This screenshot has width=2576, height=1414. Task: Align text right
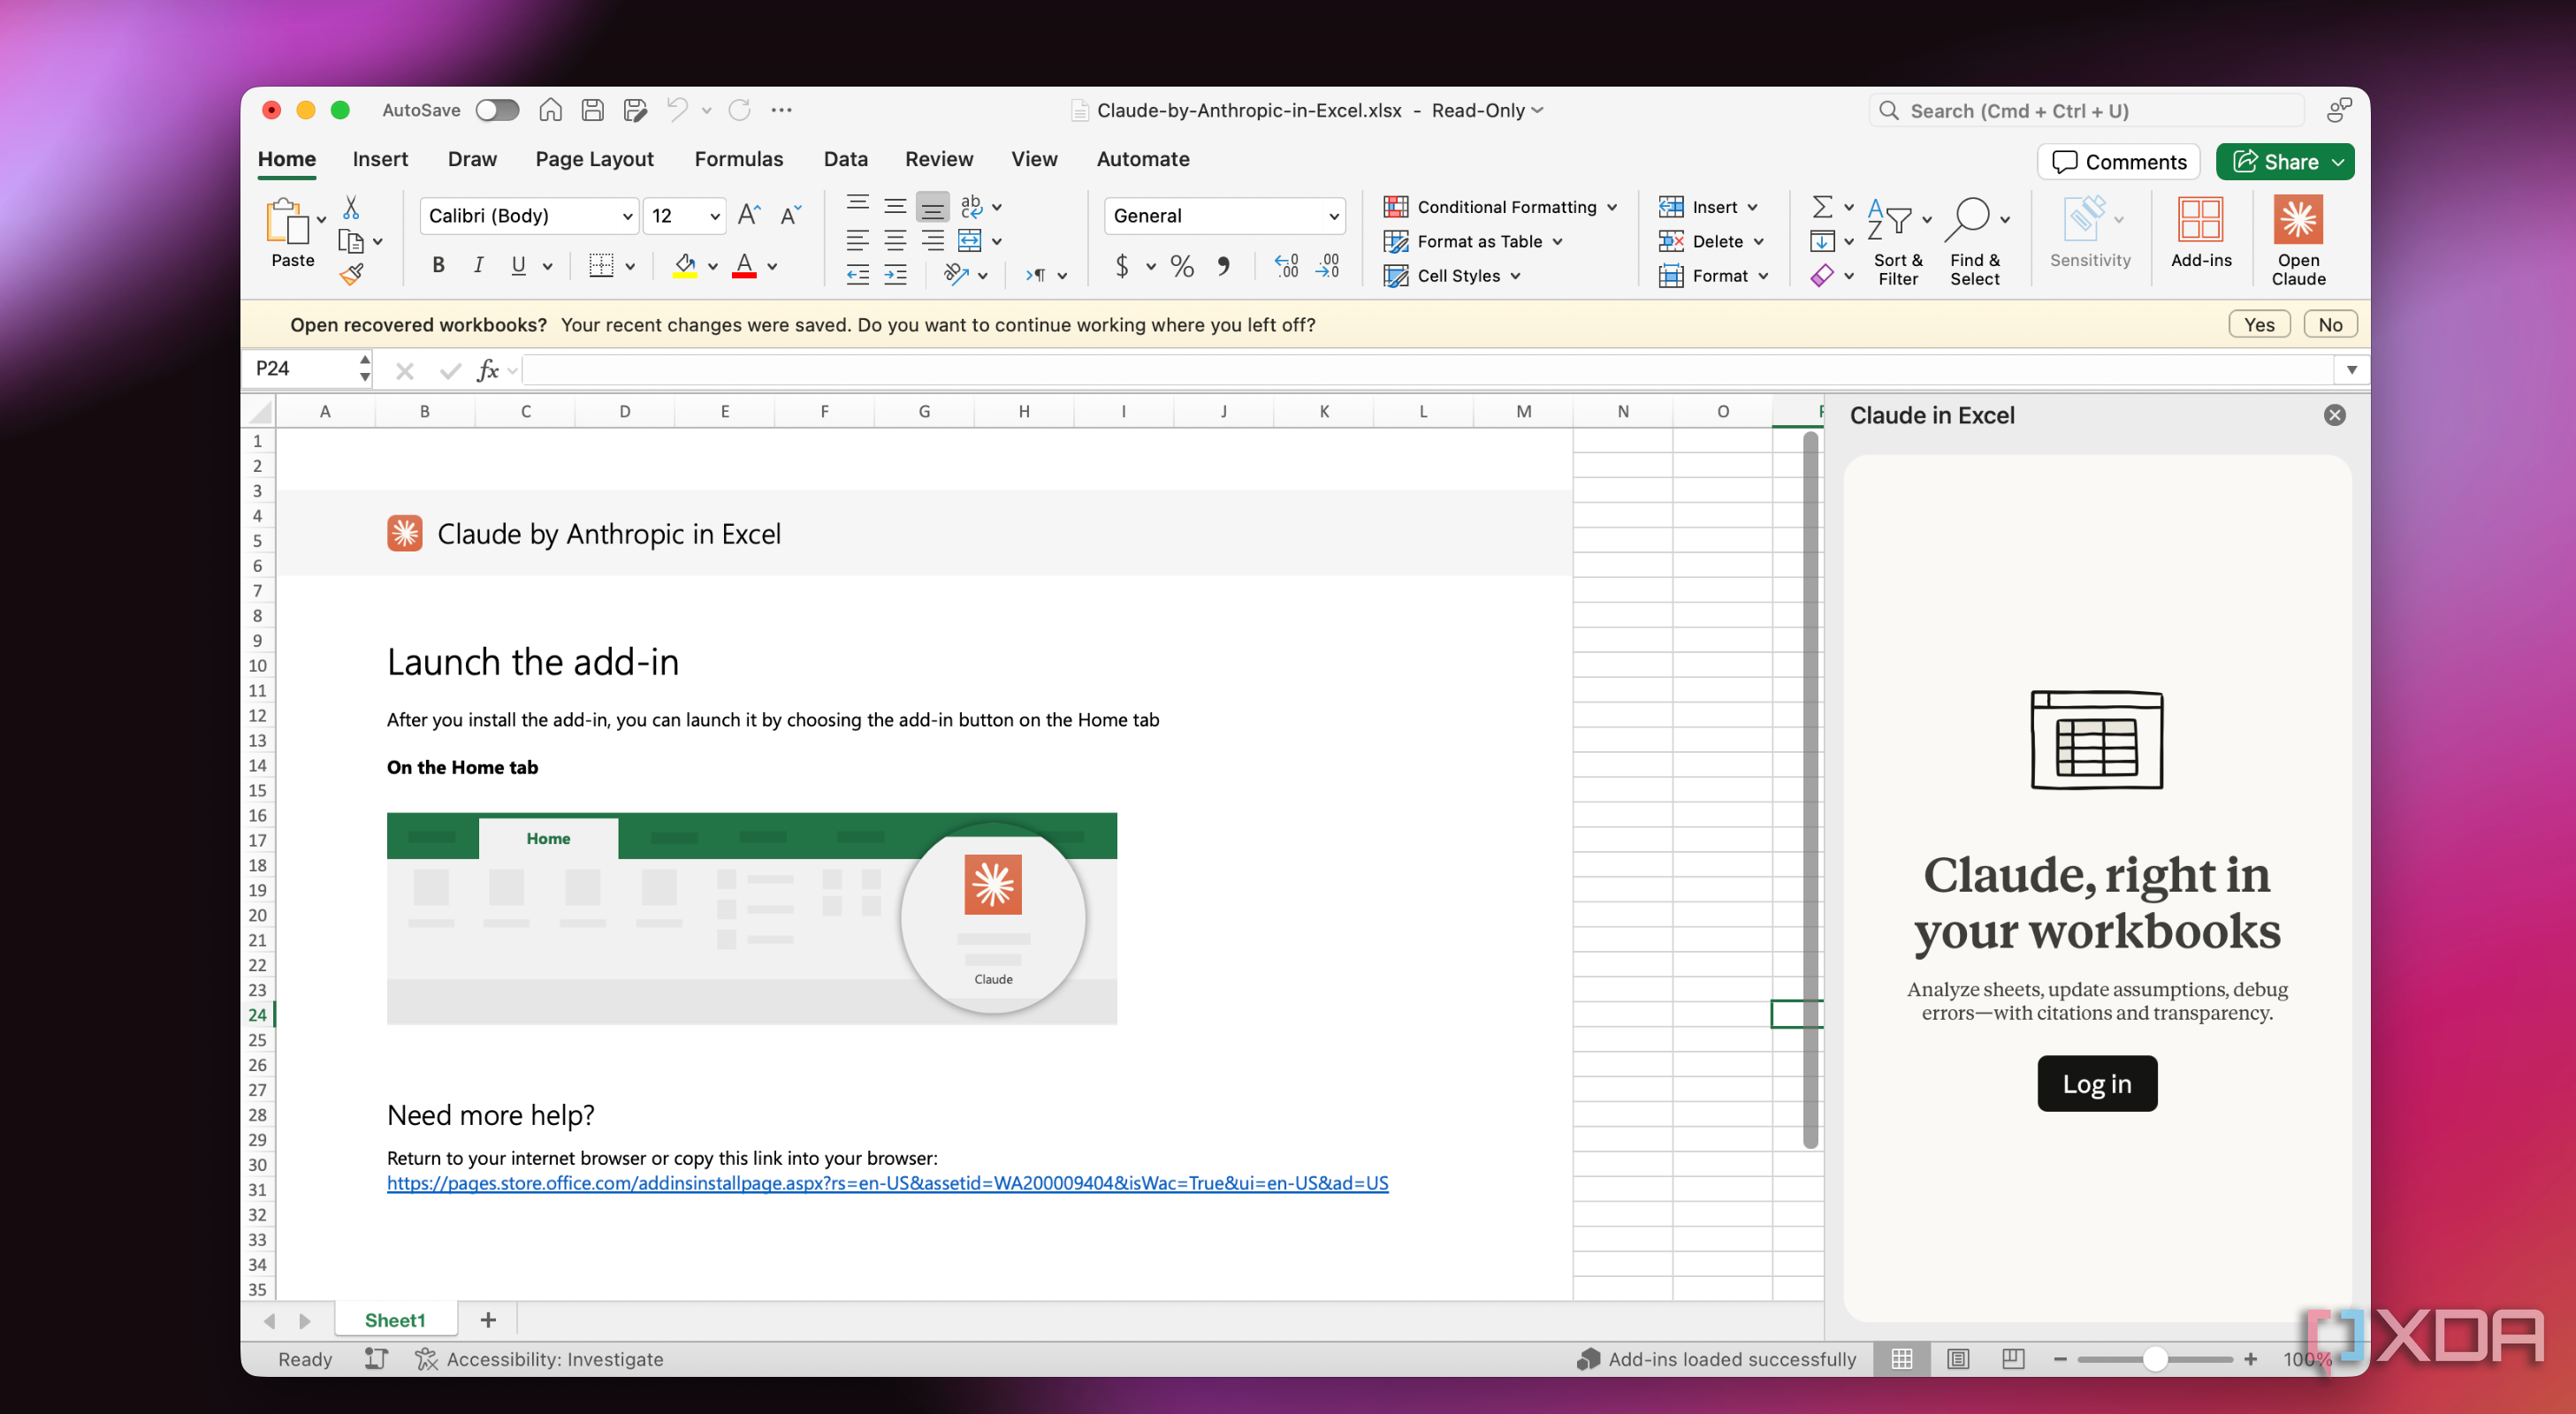(x=932, y=241)
